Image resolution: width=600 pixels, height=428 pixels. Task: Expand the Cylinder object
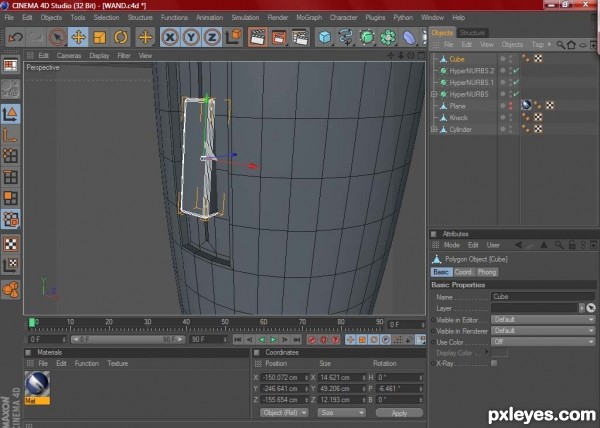click(434, 130)
